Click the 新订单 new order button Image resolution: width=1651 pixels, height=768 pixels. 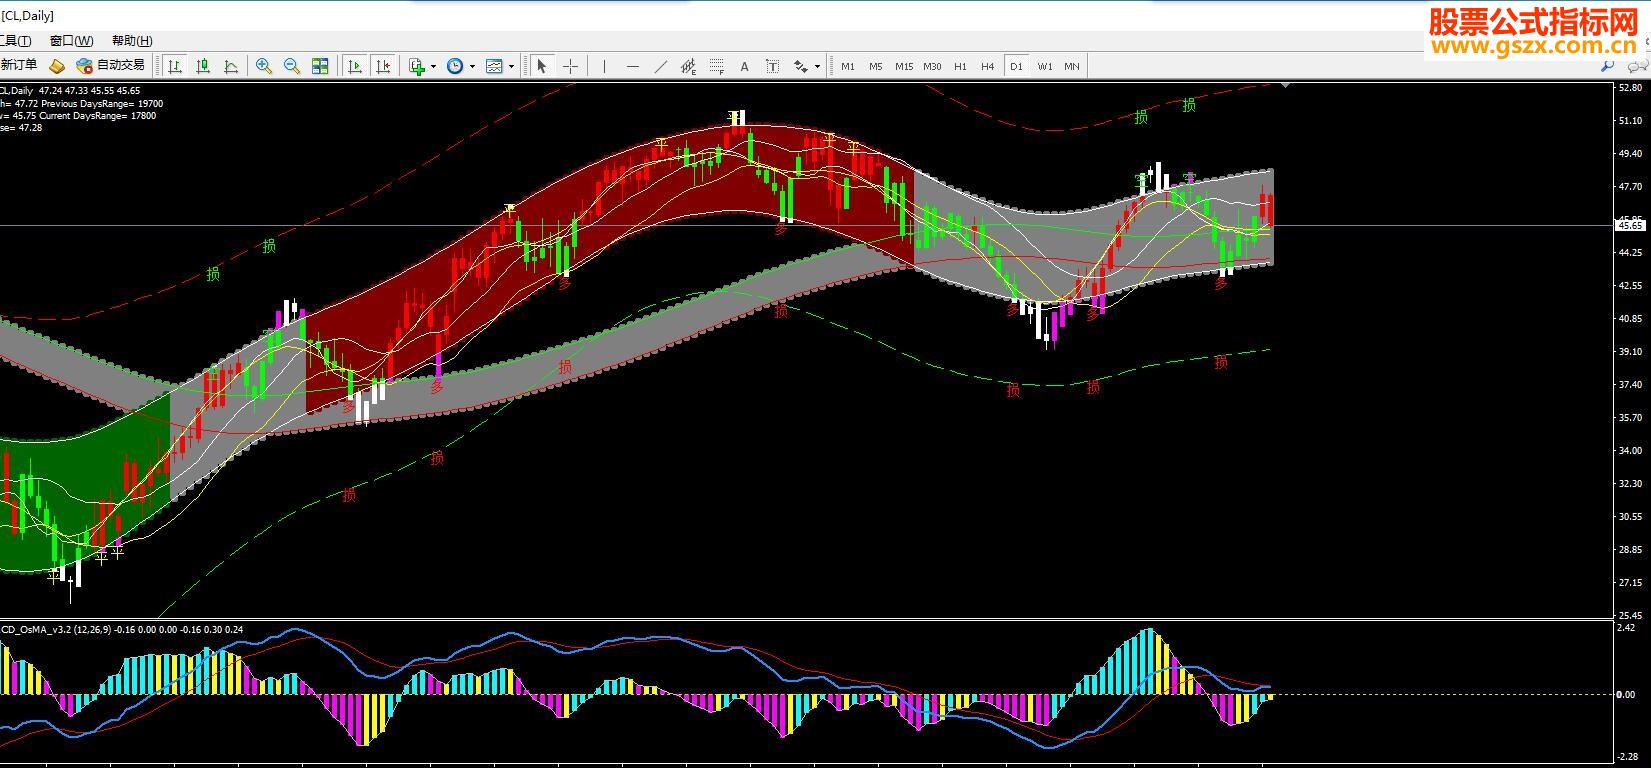(x=19, y=66)
